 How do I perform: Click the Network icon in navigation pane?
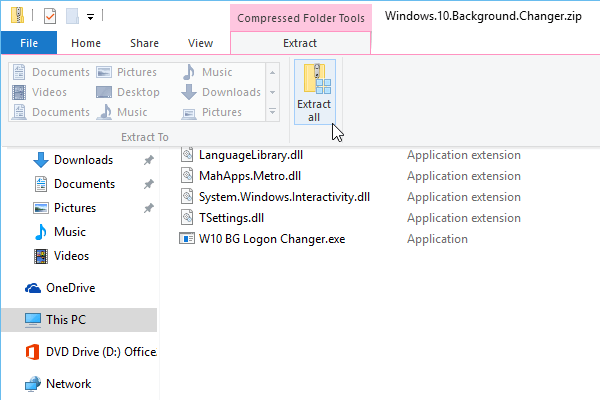33,384
